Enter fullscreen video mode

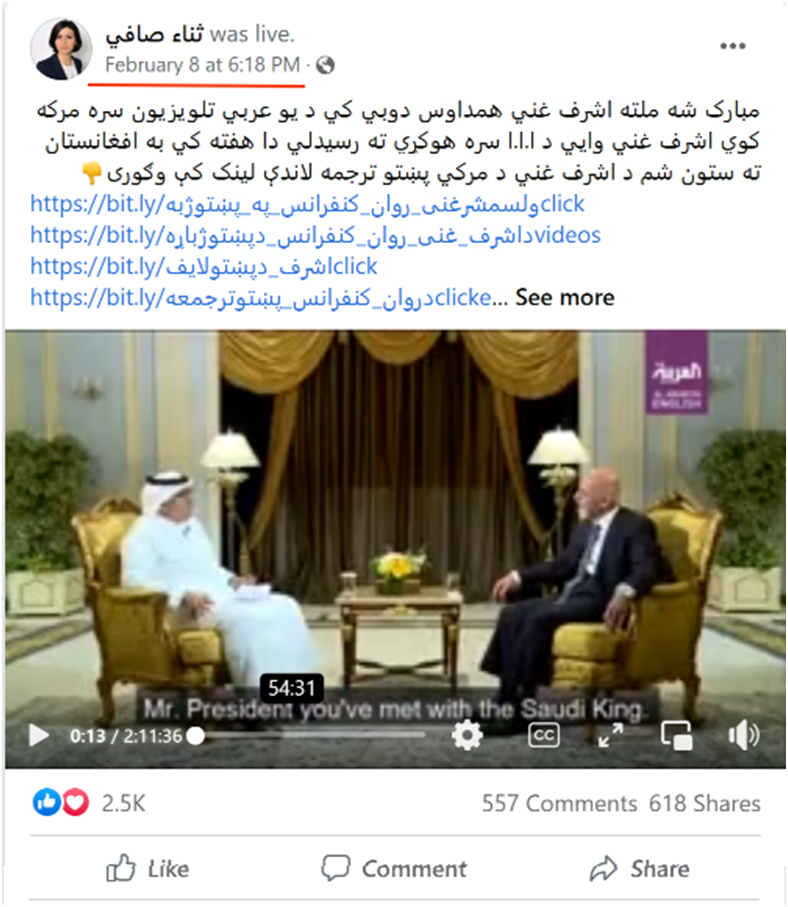[611, 735]
